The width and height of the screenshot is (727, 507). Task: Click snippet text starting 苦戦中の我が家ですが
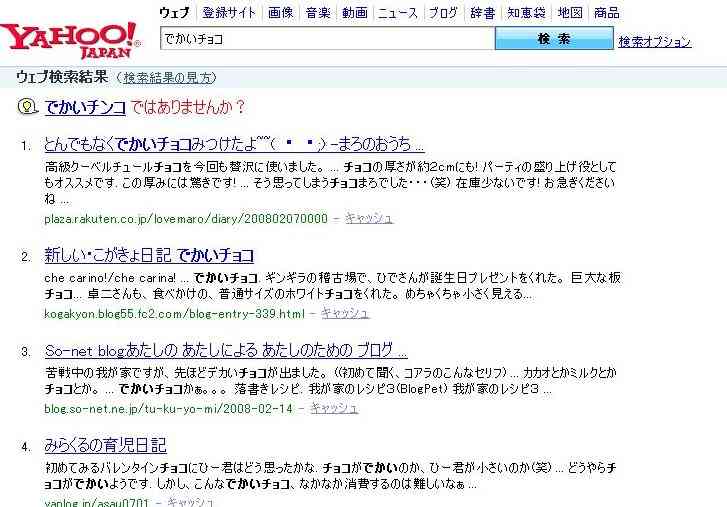(331, 380)
